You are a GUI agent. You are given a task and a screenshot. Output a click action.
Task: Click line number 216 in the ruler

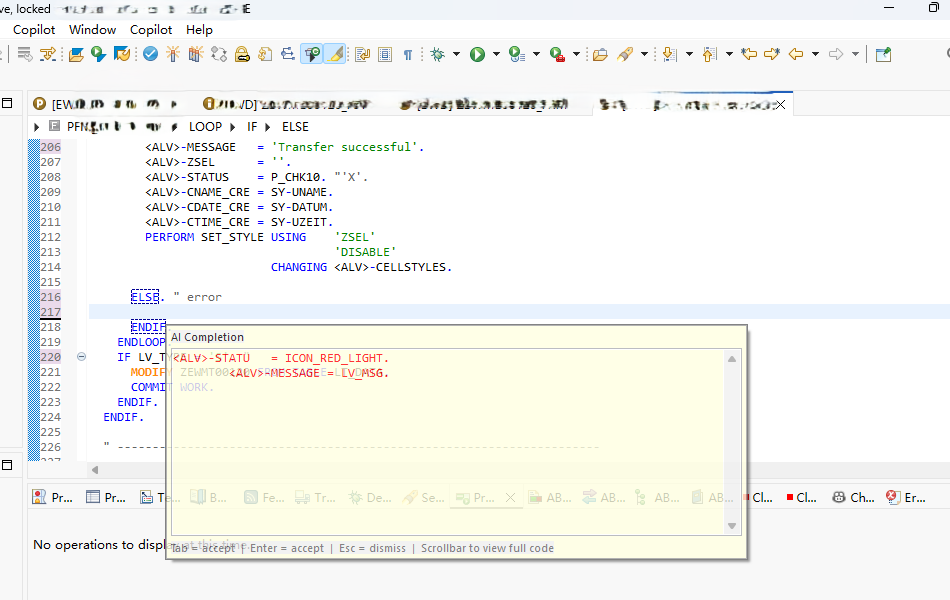50,297
